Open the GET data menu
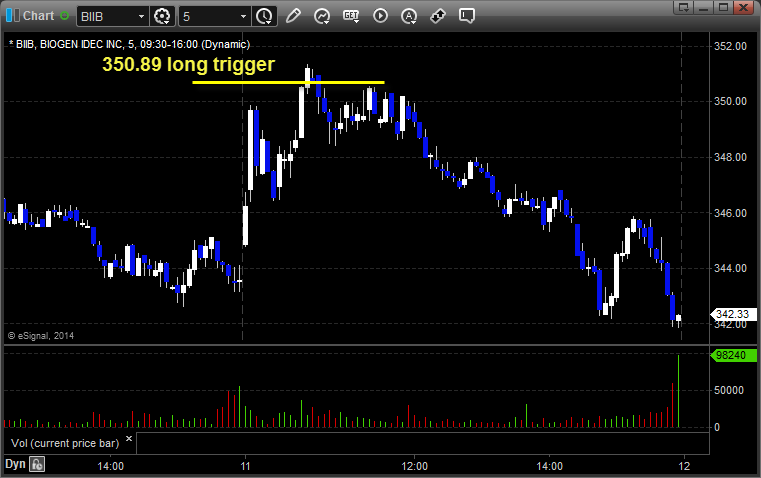761x478 pixels. coord(351,16)
